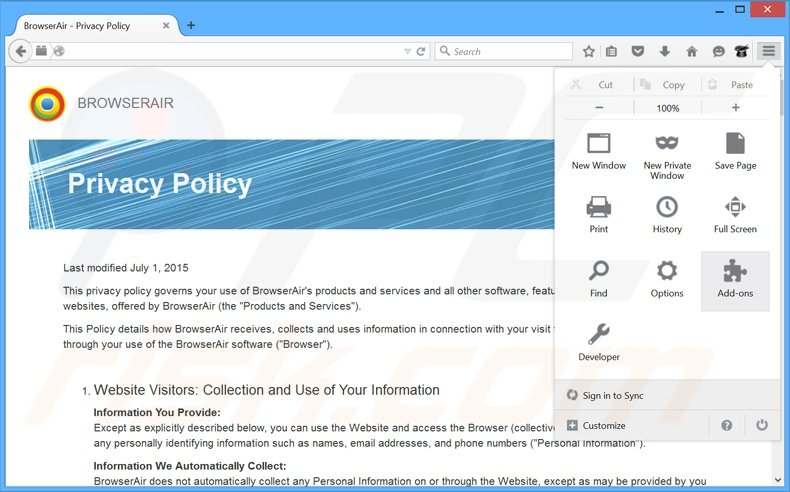This screenshot has height=492, width=790.
Task: Click "Information We Automatically Collect:" subheading
Action: tap(189, 466)
